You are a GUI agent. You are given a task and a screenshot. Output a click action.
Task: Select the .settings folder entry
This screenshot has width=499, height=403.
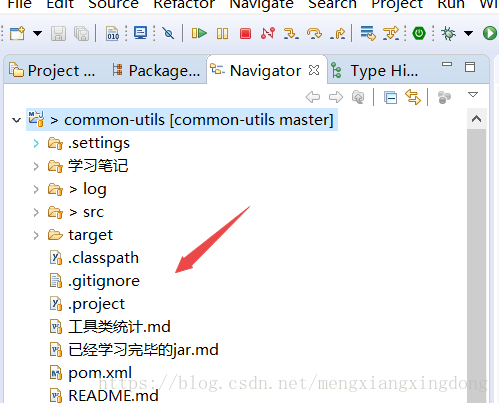(89, 143)
